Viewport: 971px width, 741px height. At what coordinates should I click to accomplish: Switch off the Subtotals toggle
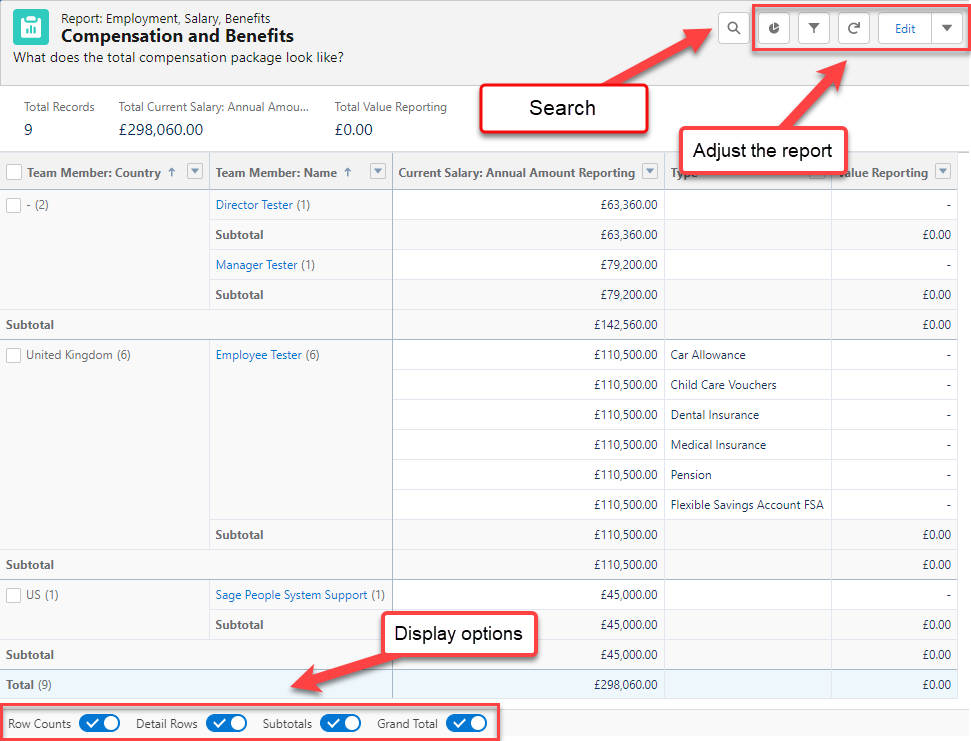click(340, 723)
